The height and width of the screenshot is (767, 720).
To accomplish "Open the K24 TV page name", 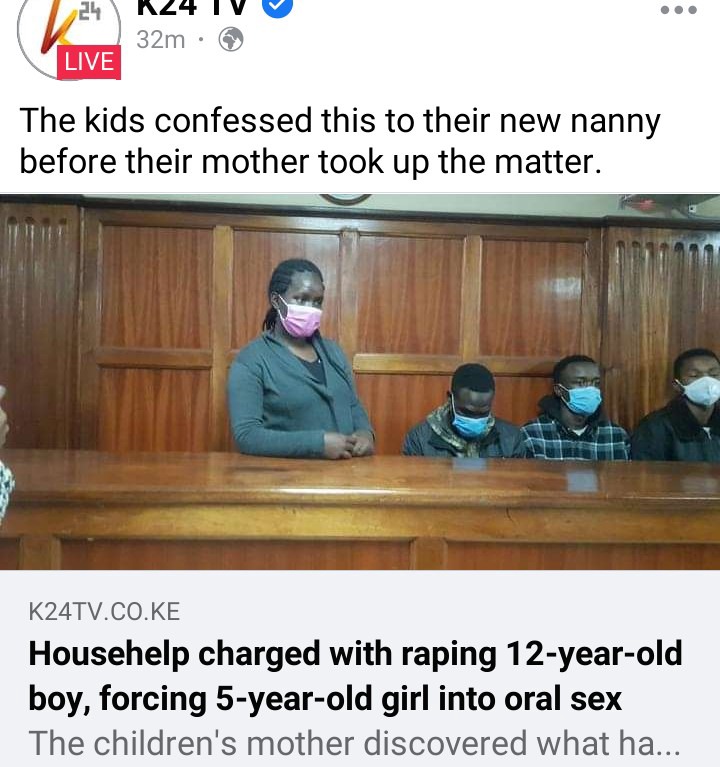I will coord(192,7).
